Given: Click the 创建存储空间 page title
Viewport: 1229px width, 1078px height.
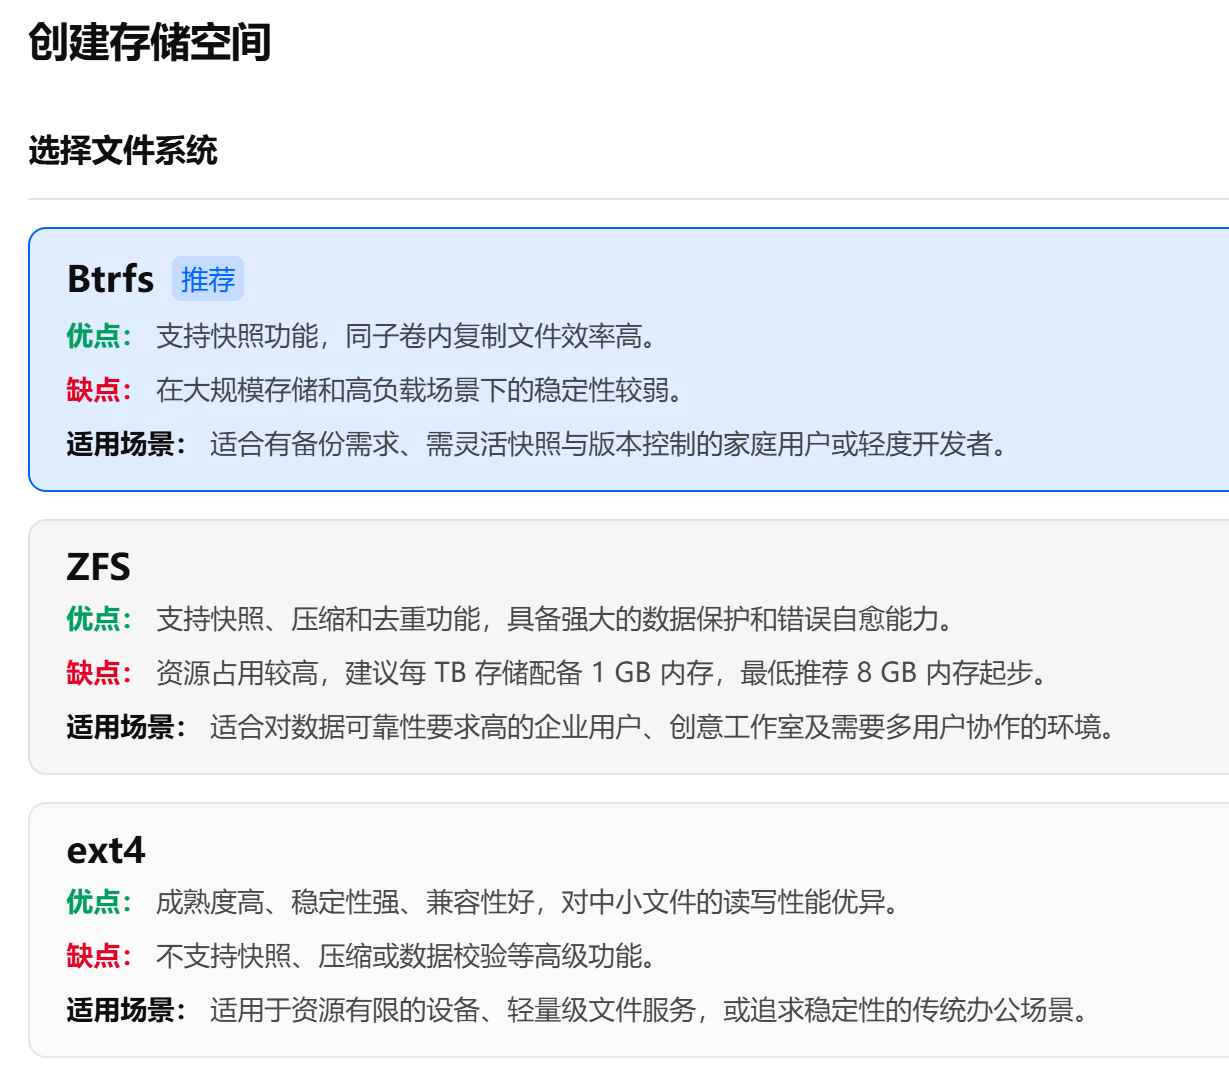Looking at the screenshot, I should coord(150,43).
